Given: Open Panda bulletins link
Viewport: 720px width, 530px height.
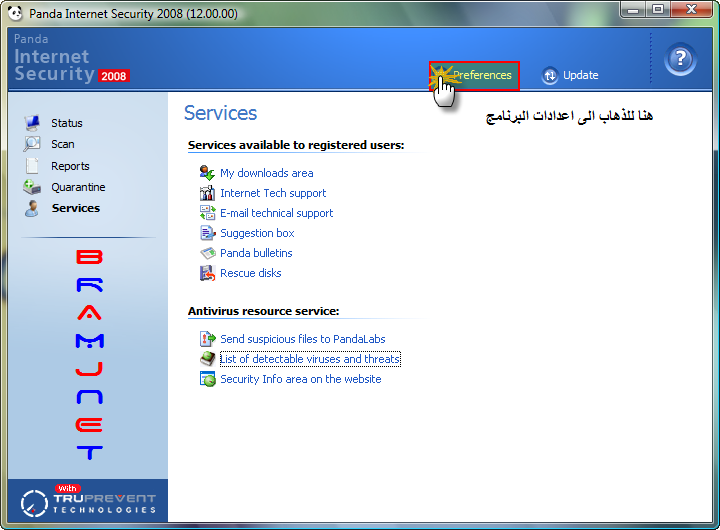Looking at the screenshot, I should [x=256, y=253].
